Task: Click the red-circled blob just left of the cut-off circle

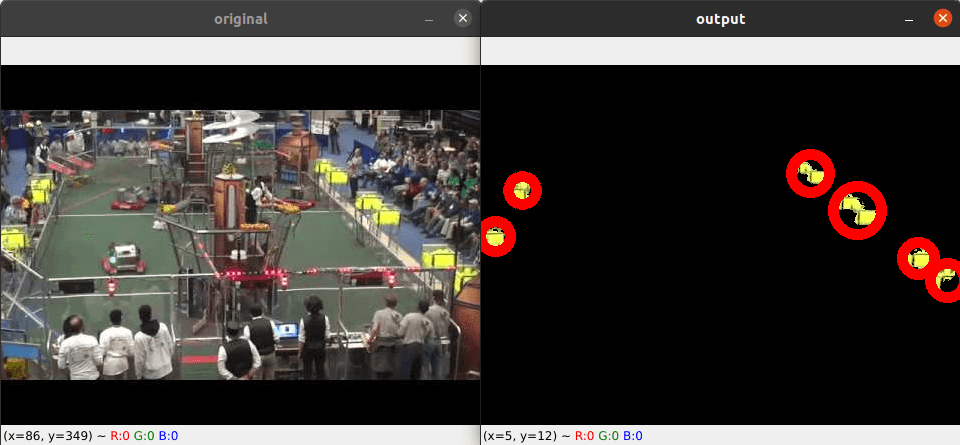Action: click(x=918, y=258)
